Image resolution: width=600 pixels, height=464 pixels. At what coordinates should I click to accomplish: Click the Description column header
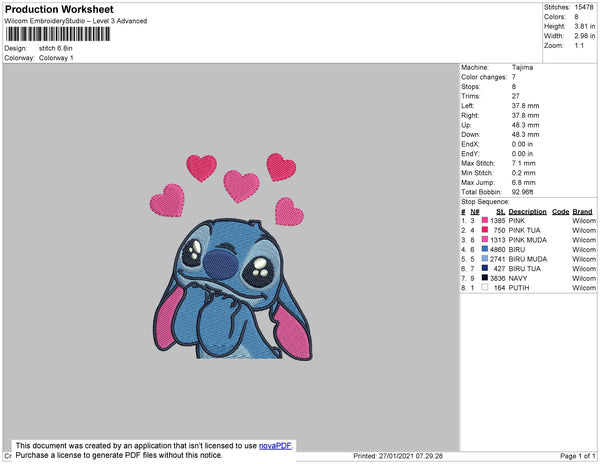(527, 211)
